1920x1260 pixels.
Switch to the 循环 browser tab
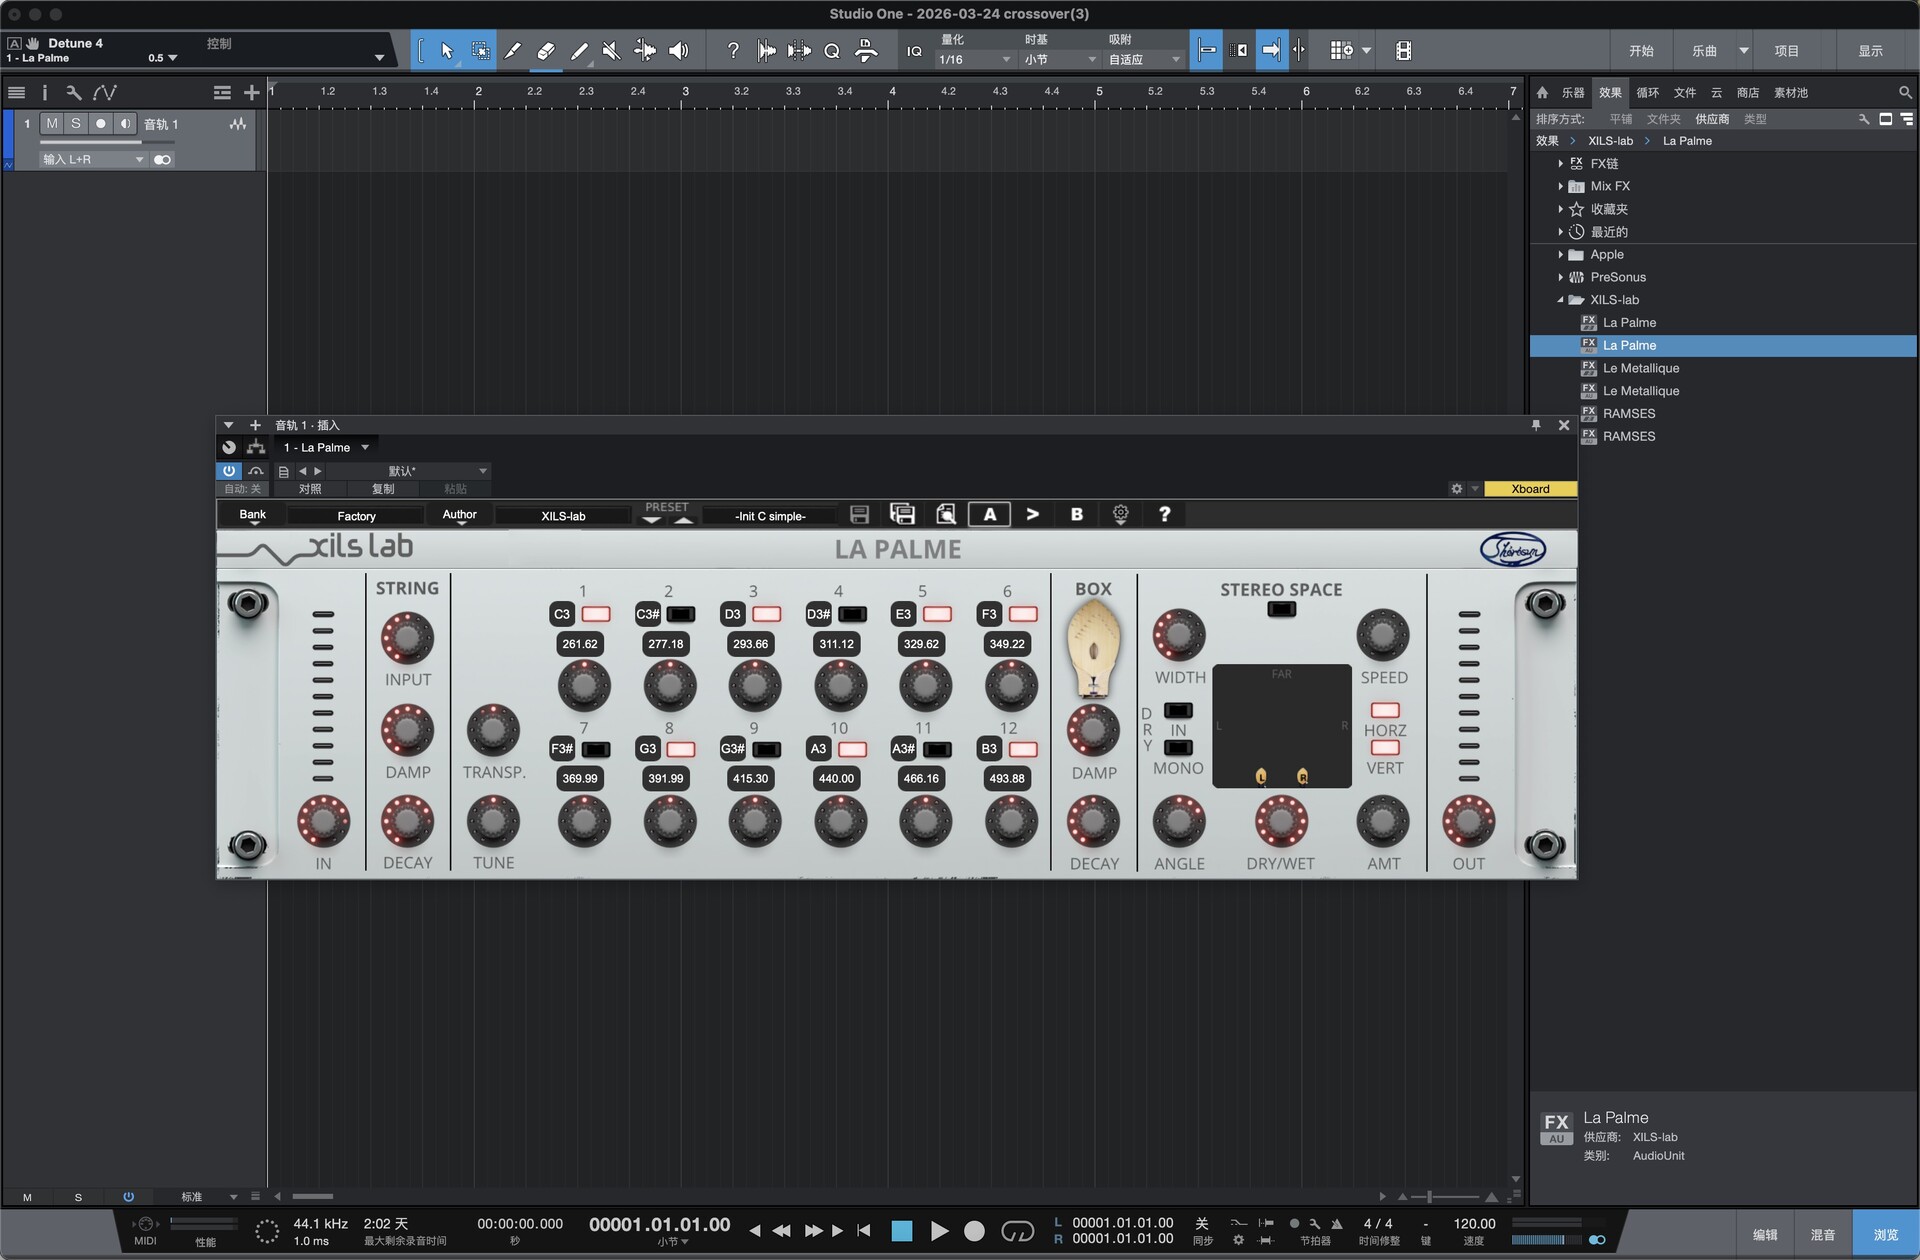tap(1647, 93)
